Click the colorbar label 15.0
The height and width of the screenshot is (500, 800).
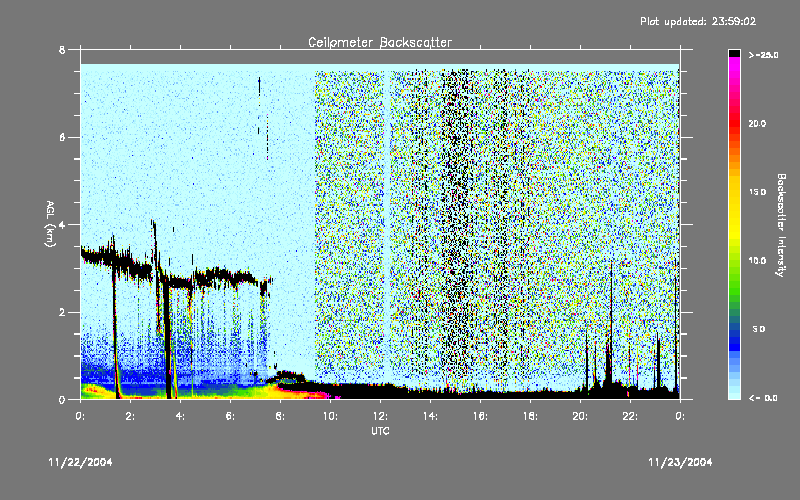tap(757, 192)
